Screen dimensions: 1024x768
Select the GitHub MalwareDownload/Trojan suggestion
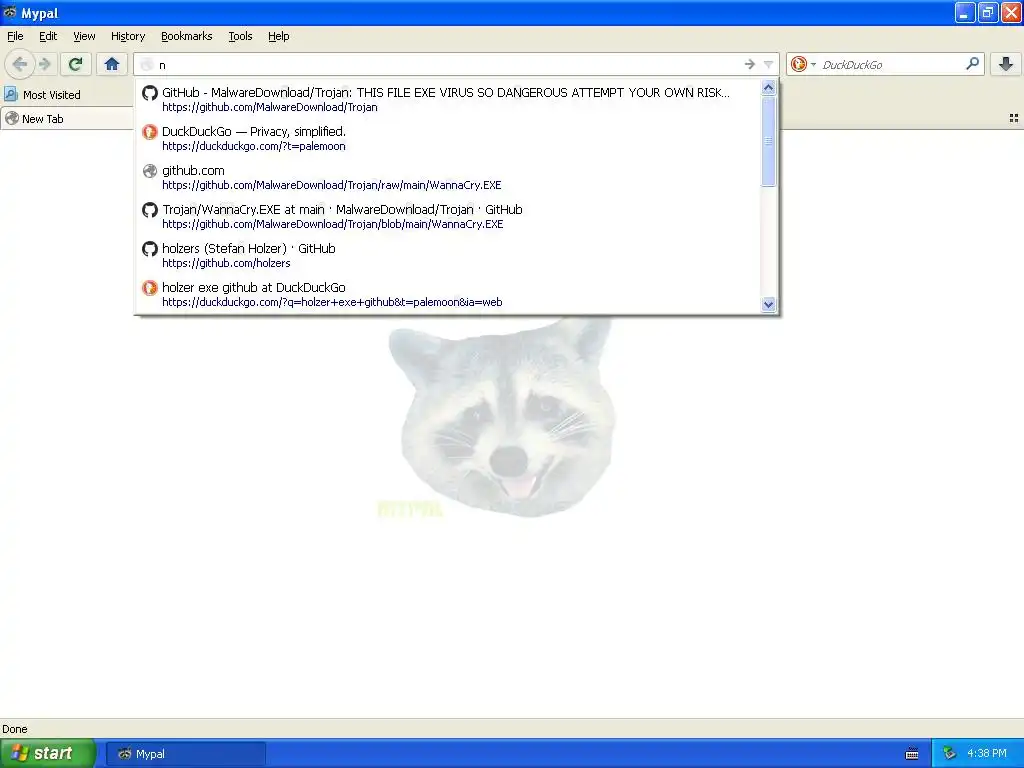pyautogui.click(x=448, y=99)
